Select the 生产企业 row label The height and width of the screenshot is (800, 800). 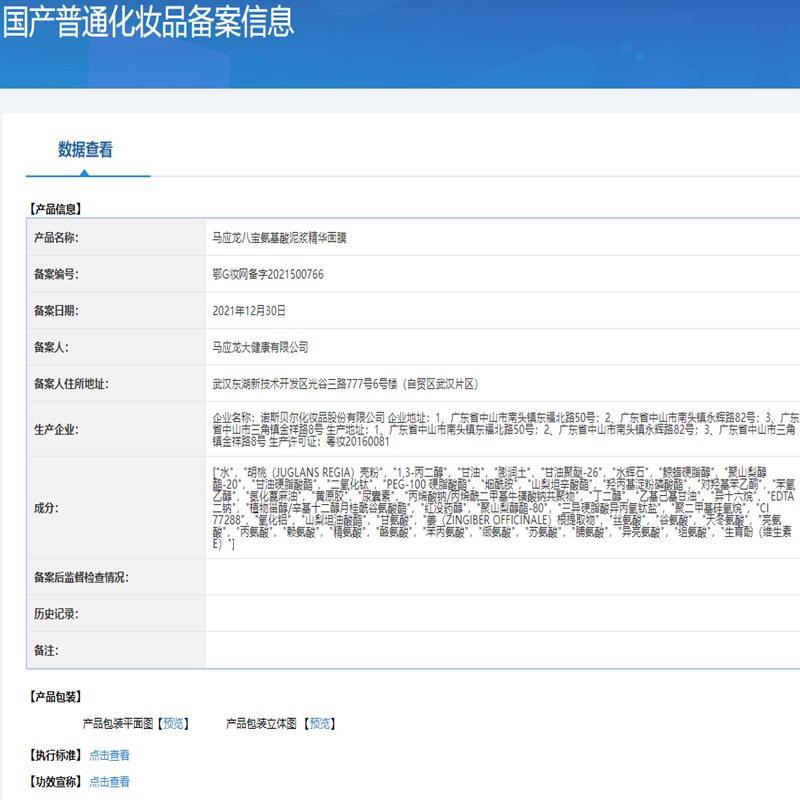56,430
